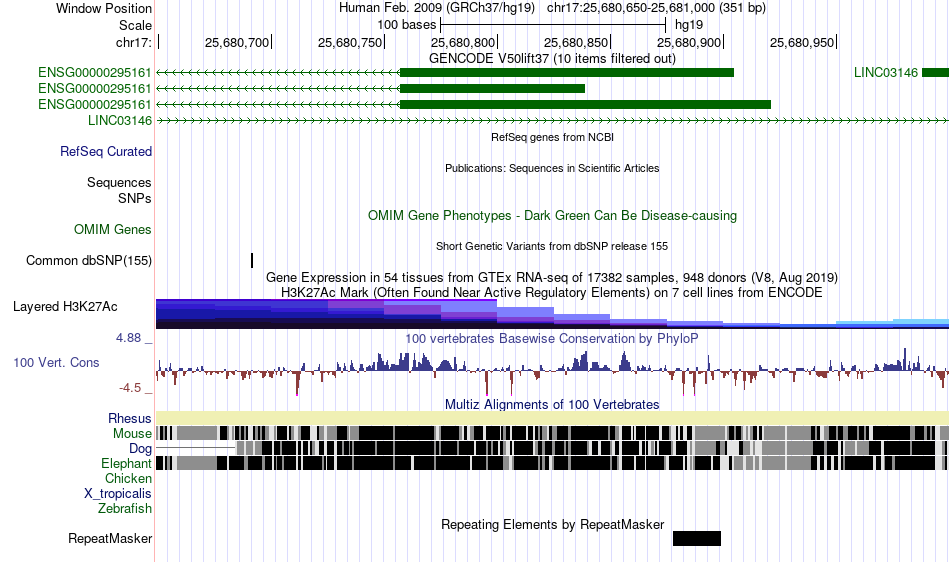
Task: Click second ENSG00000295161 transcript label
Action: [x=95, y=88]
